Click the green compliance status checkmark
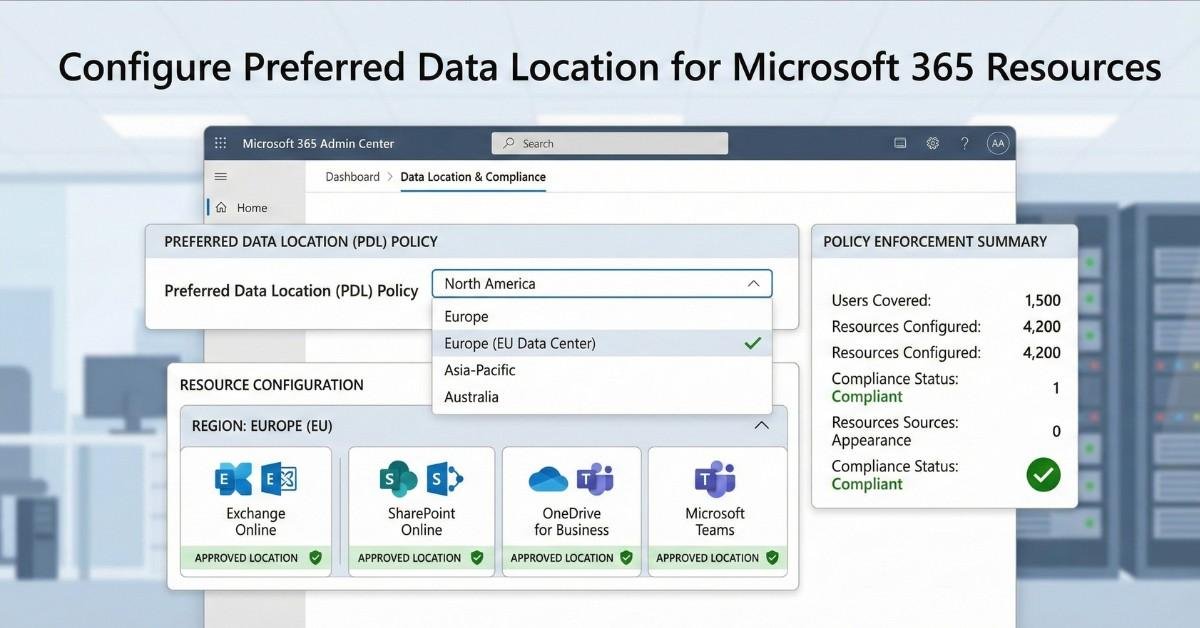 (x=1043, y=475)
